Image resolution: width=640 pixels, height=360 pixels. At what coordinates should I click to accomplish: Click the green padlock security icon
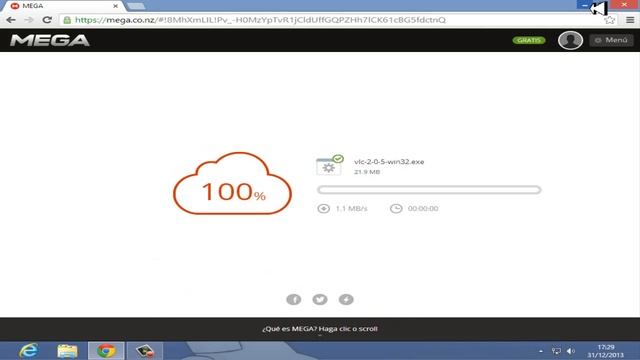coord(67,20)
